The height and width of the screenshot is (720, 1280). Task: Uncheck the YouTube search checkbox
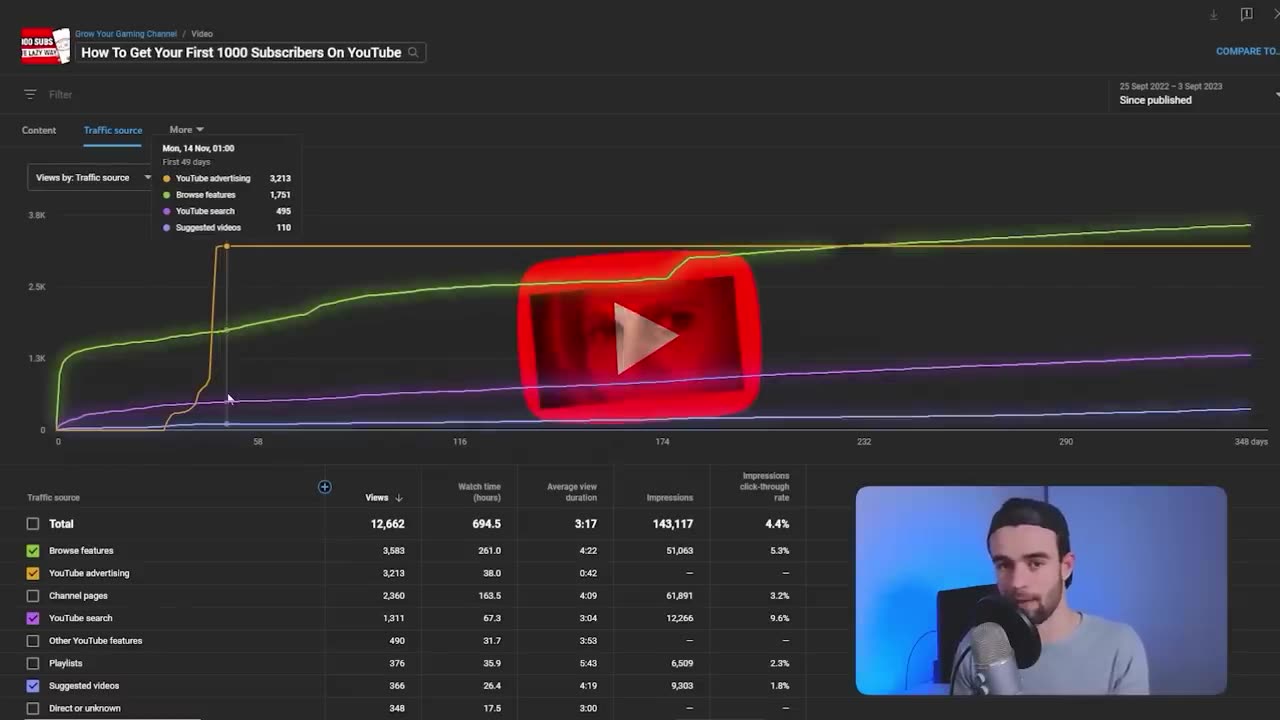pos(33,618)
